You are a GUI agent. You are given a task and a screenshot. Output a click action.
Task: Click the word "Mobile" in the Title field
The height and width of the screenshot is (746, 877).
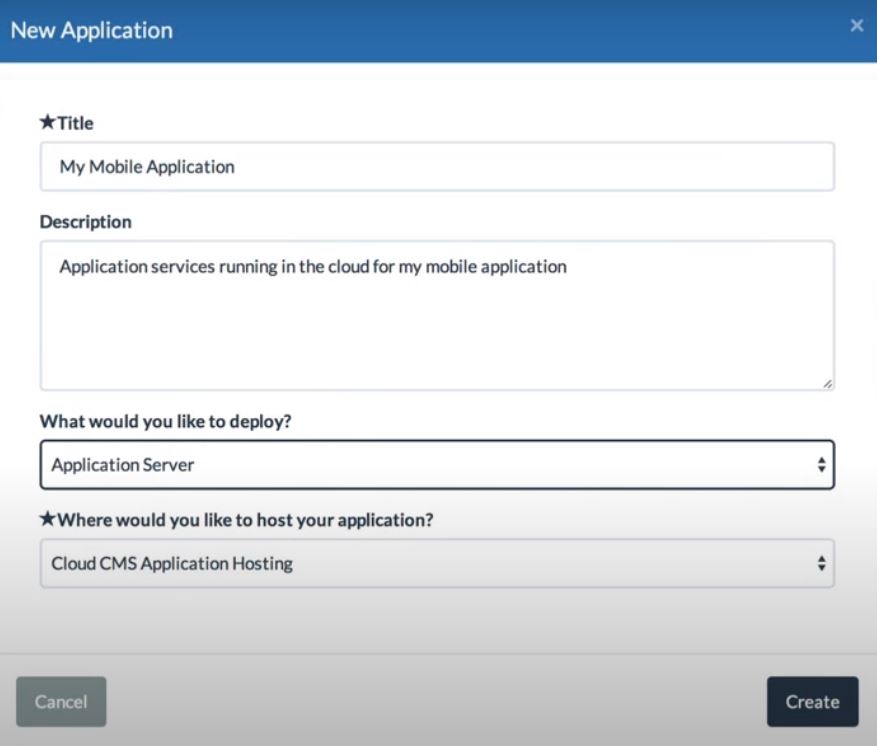(117, 167)
